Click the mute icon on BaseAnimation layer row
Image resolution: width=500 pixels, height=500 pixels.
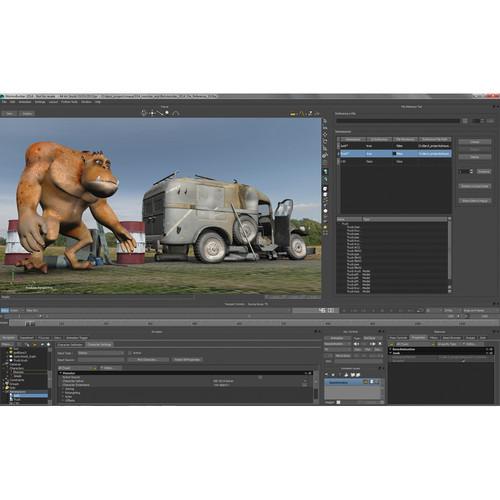[x=376, y=382]
